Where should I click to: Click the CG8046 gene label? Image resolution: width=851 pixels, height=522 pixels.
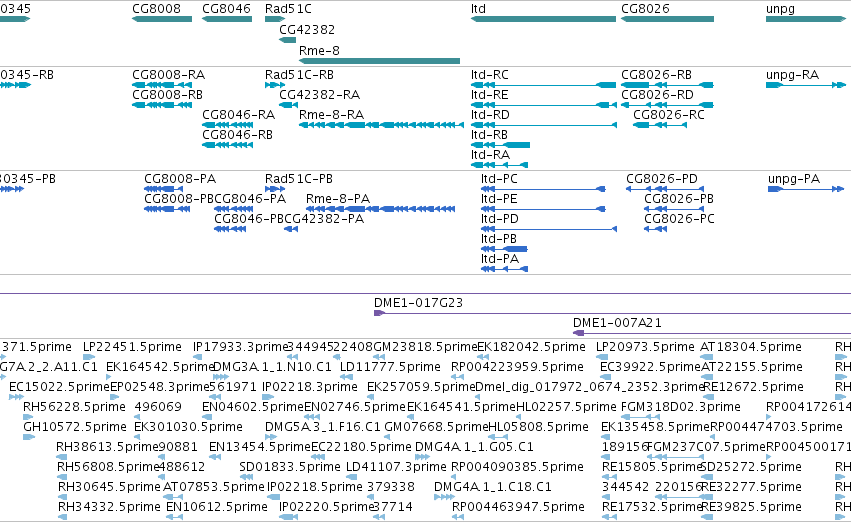click(226, 9)
